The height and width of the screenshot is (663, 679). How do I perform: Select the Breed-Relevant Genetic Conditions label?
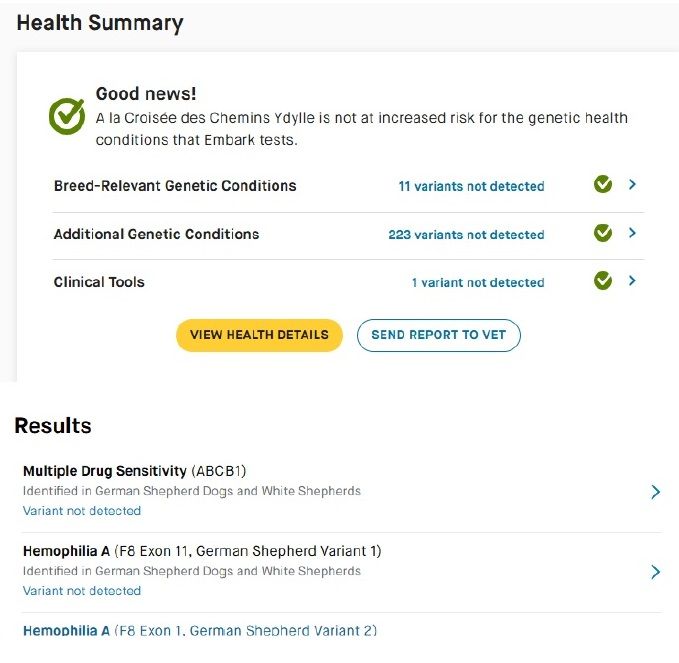tap(175, 185)
